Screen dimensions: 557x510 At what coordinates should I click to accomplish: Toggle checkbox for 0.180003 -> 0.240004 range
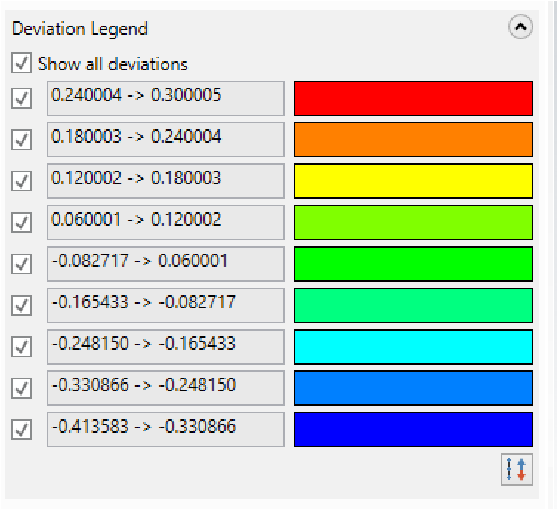coord(21,140)
